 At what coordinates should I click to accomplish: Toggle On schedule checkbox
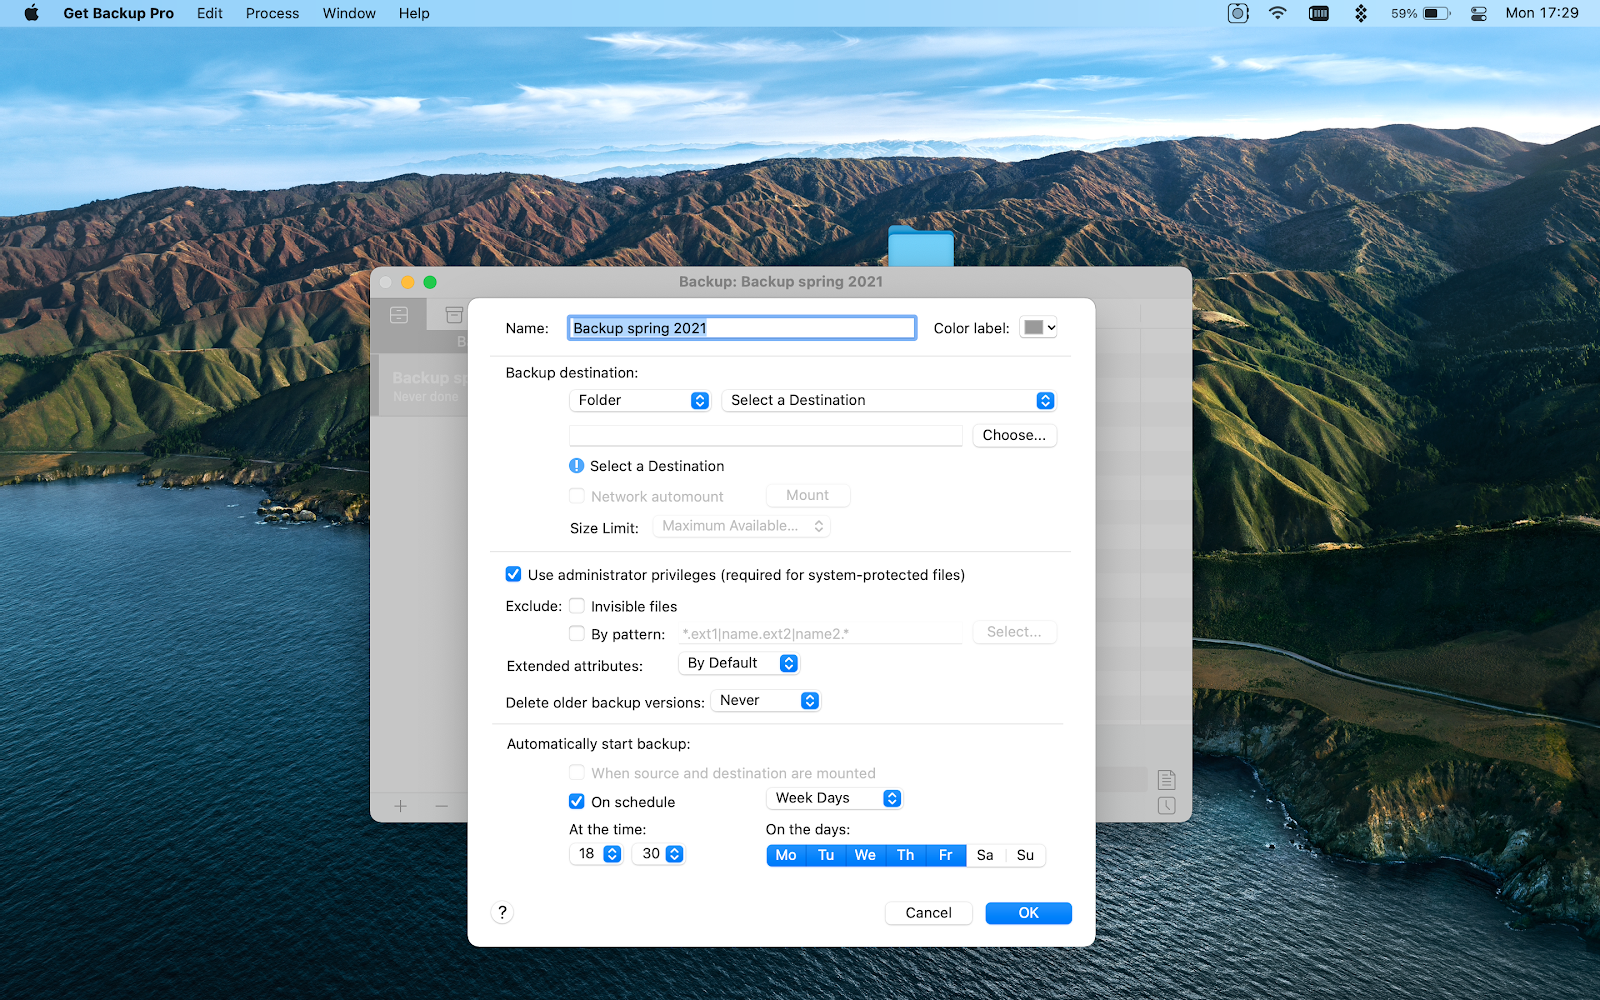click(x=577, y=801)
